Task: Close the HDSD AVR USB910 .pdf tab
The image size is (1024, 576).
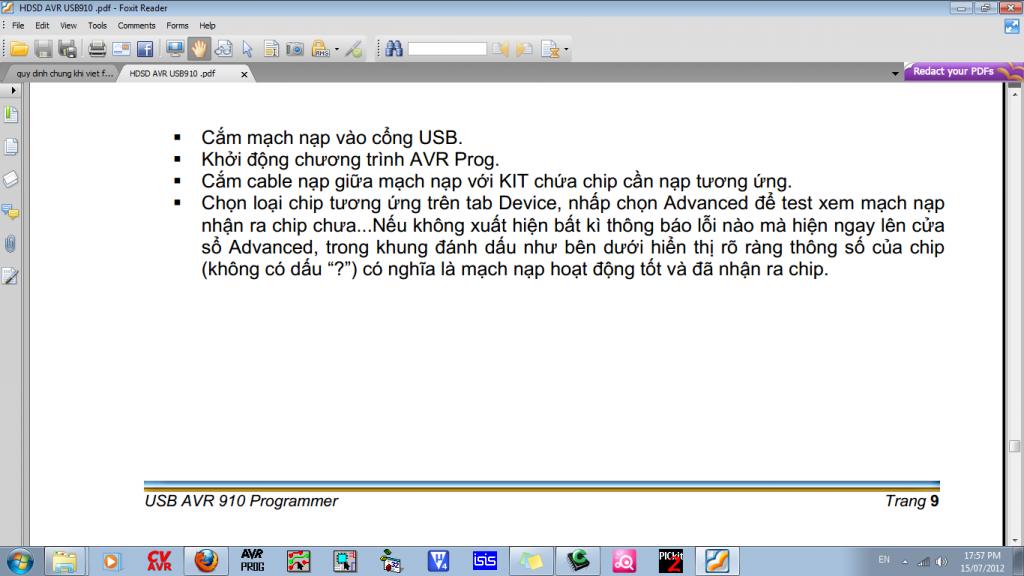Action: [244, 74]
